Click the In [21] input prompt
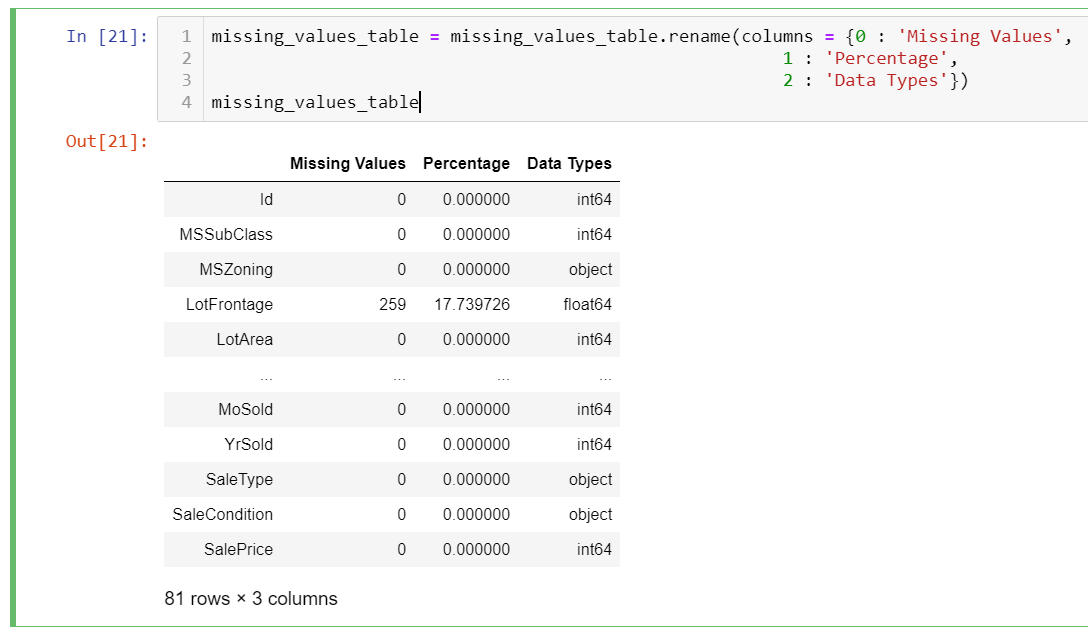The height and width of the screenshot is (633, 1088). [x=106, y=37]
